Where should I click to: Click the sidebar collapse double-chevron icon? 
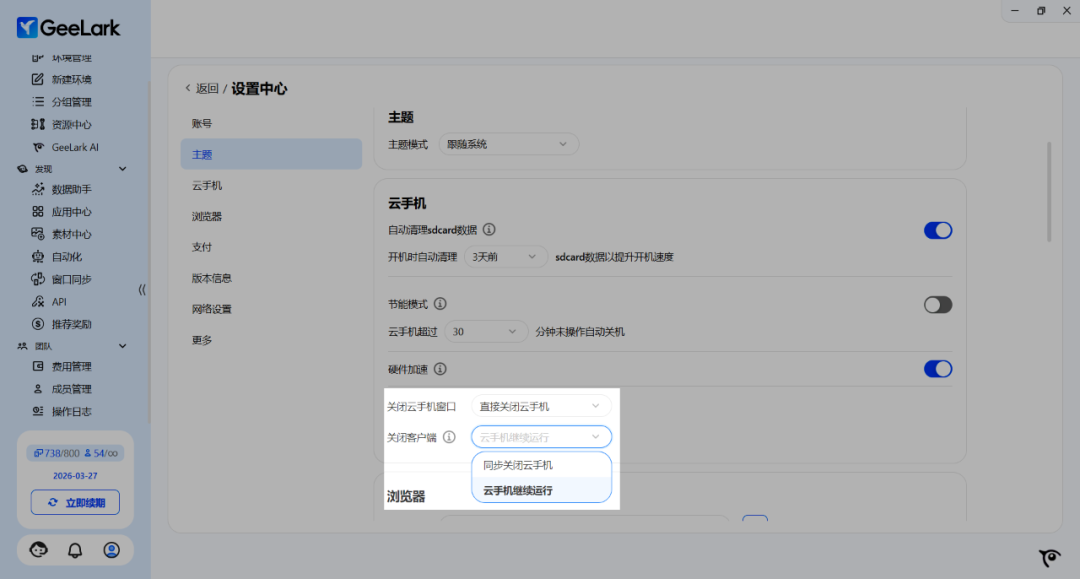coord(142,290)
